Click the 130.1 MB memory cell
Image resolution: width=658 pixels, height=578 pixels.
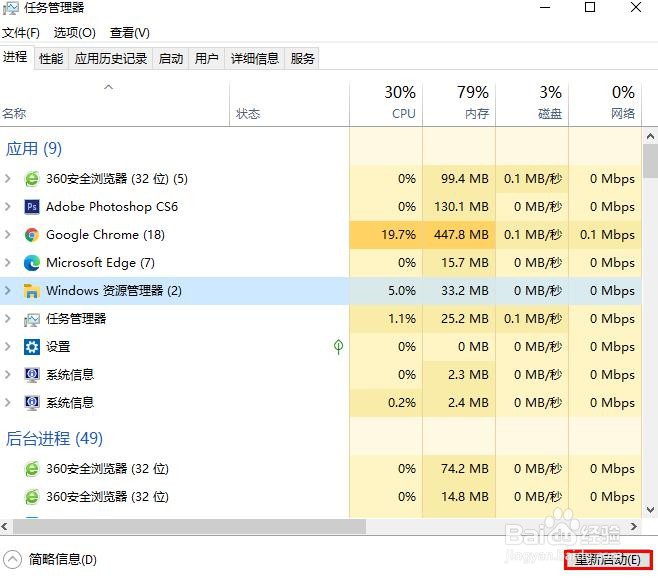coord(459,207)
